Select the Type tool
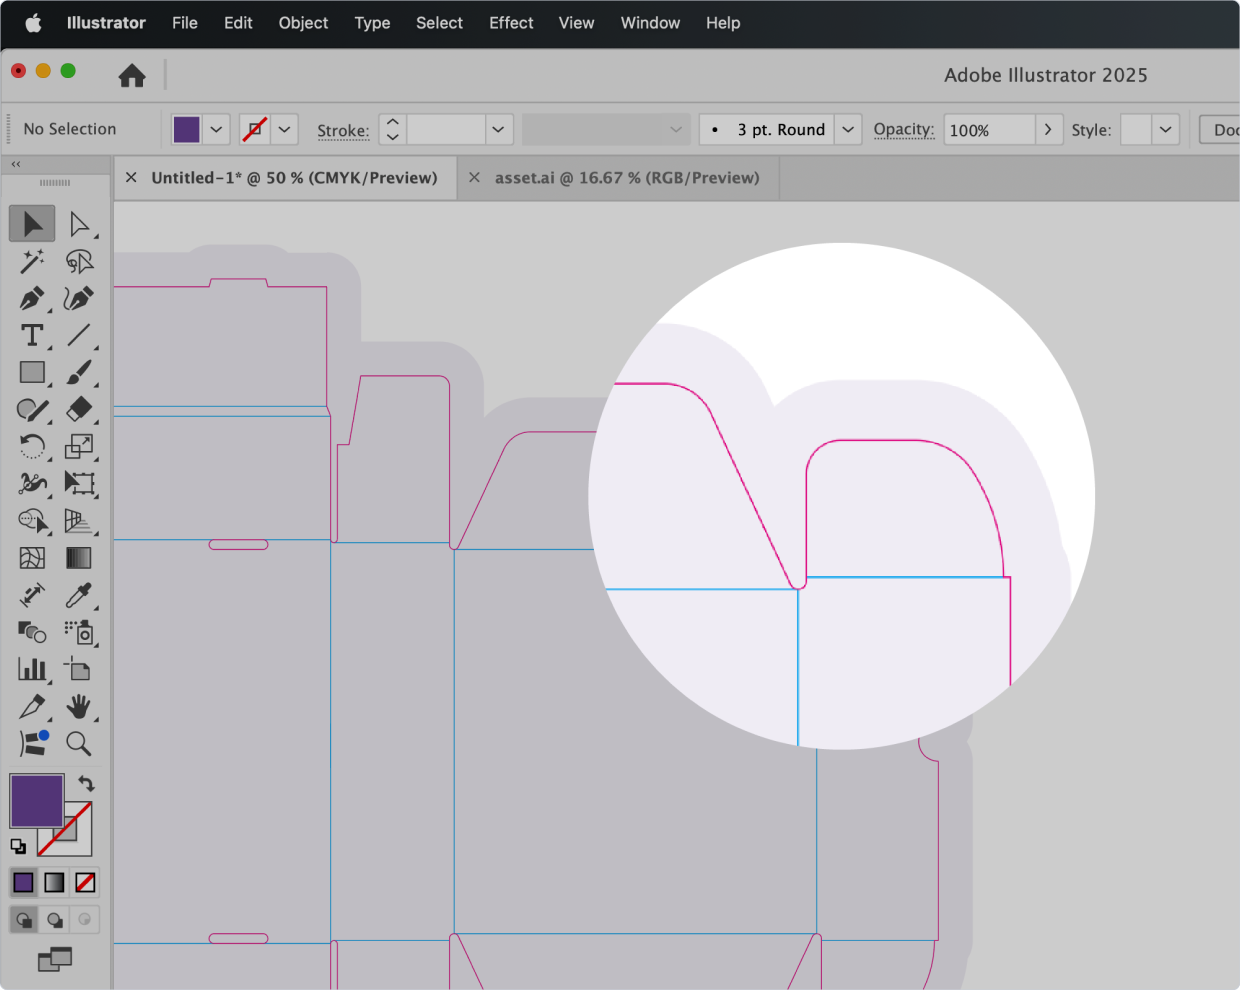This screenshot has height=990, width=1240. 32,336
